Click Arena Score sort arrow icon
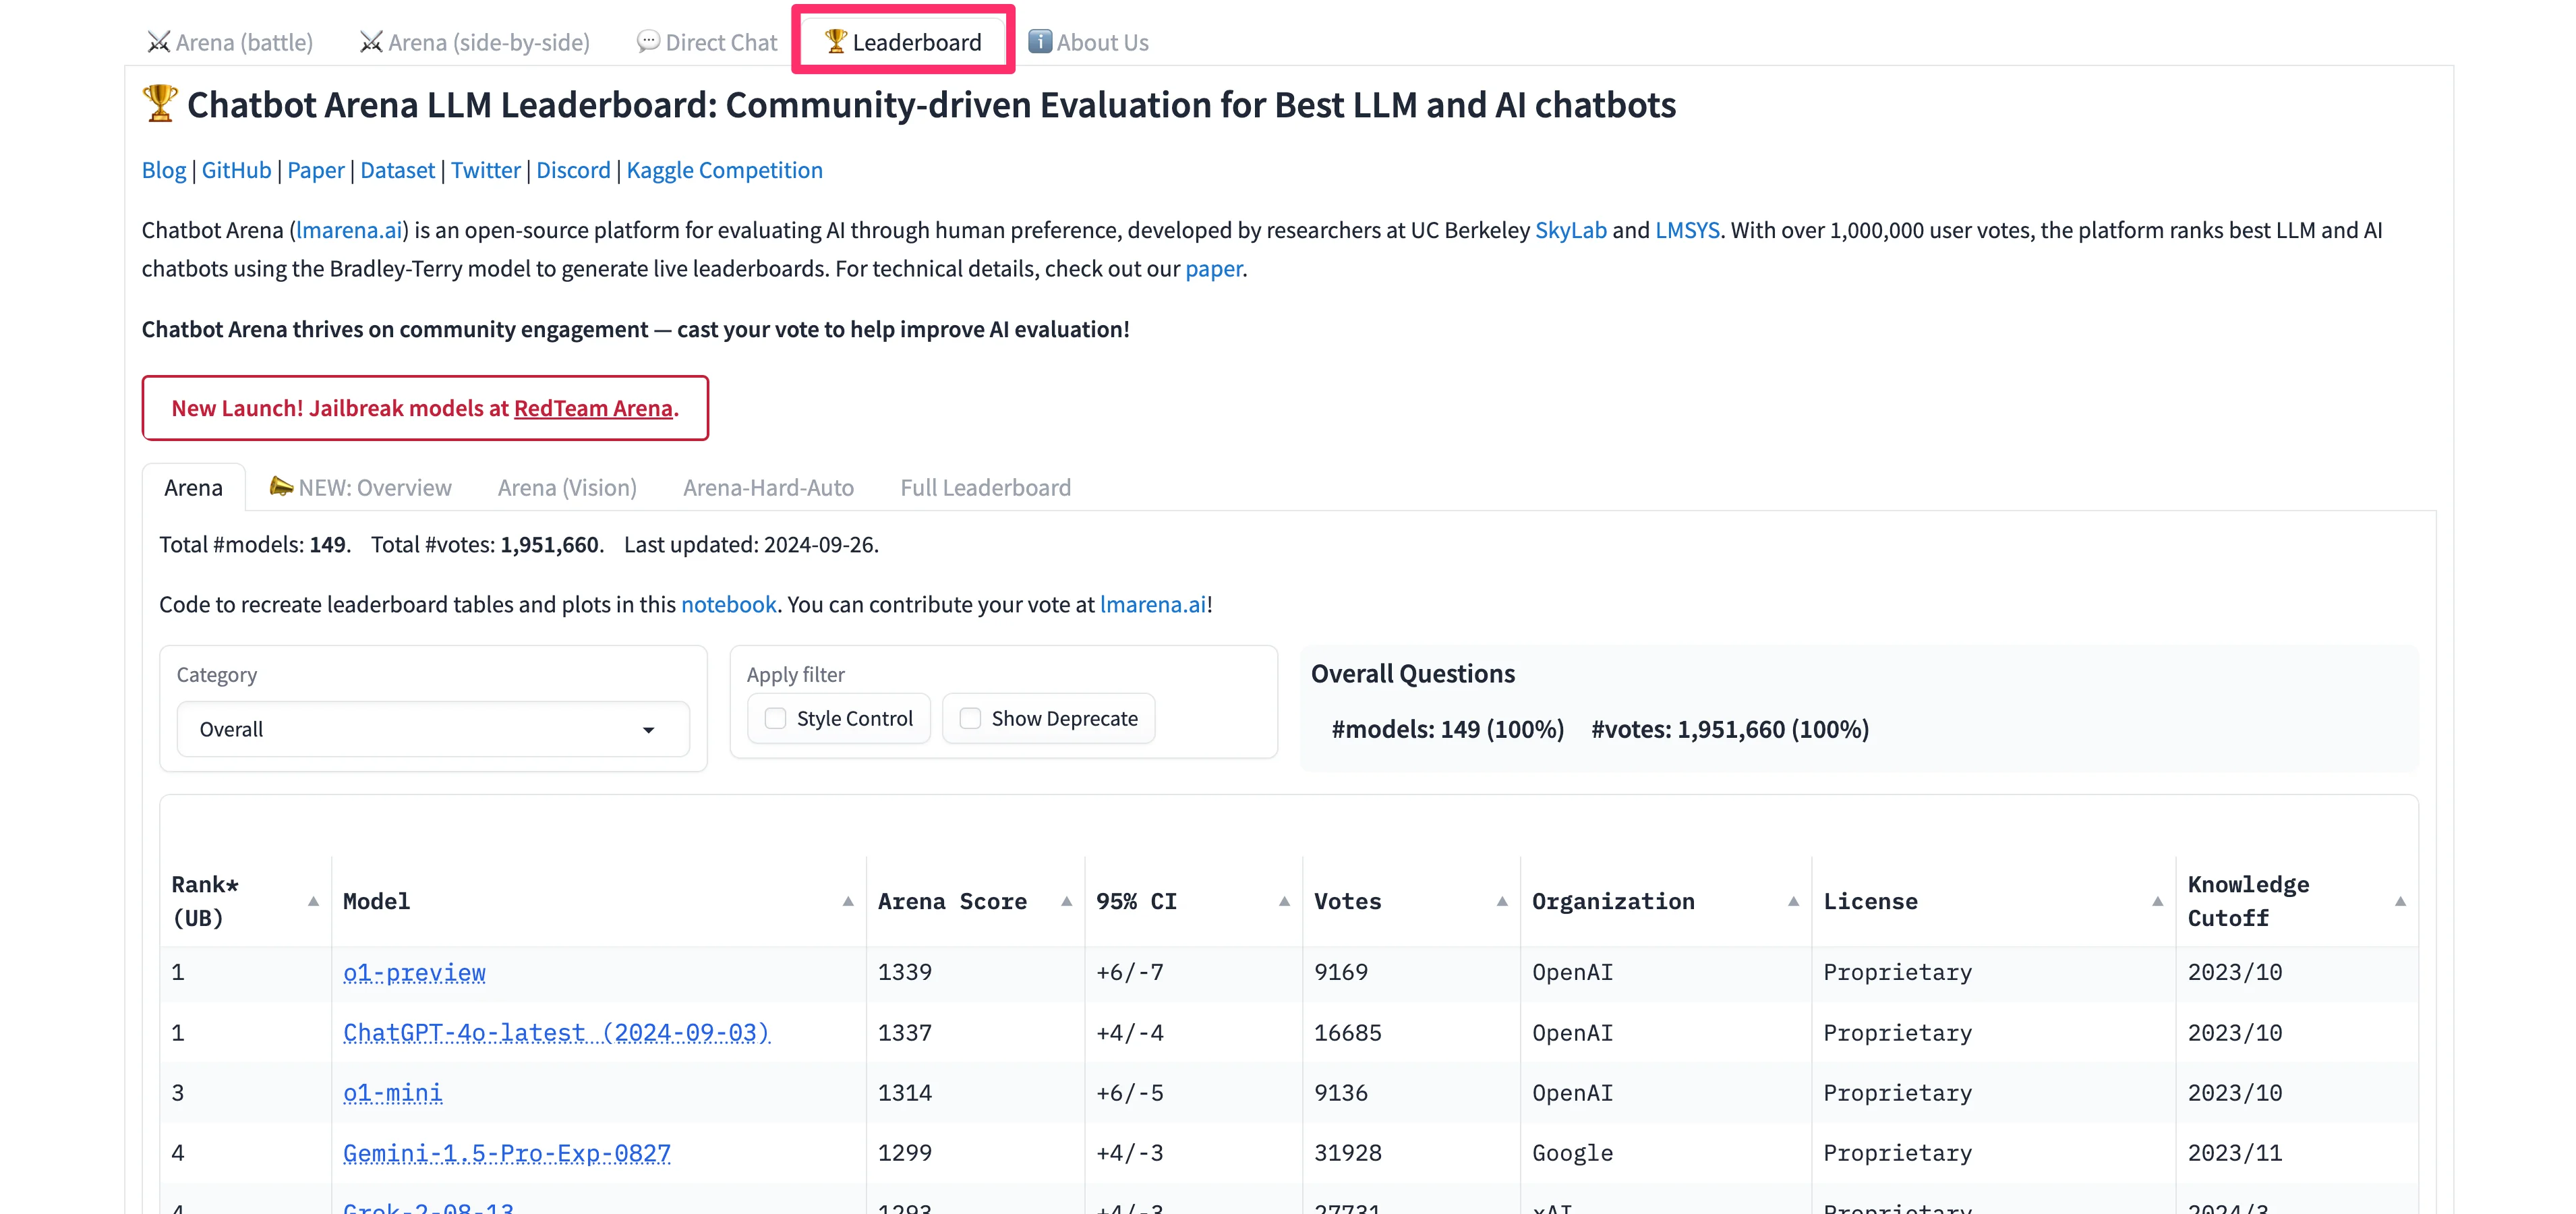Screen dimensions: 2576x1214 coord(1066,901)
